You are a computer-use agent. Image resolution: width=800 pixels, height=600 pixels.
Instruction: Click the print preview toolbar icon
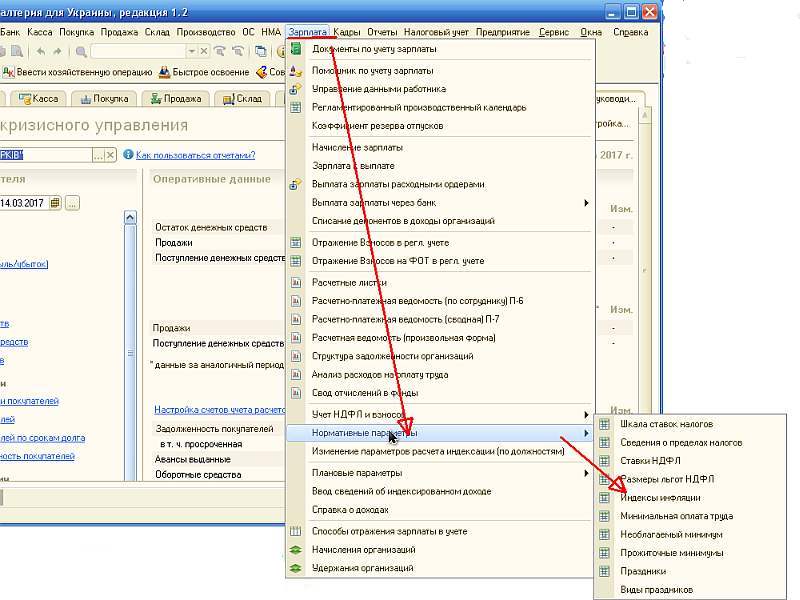17,51
